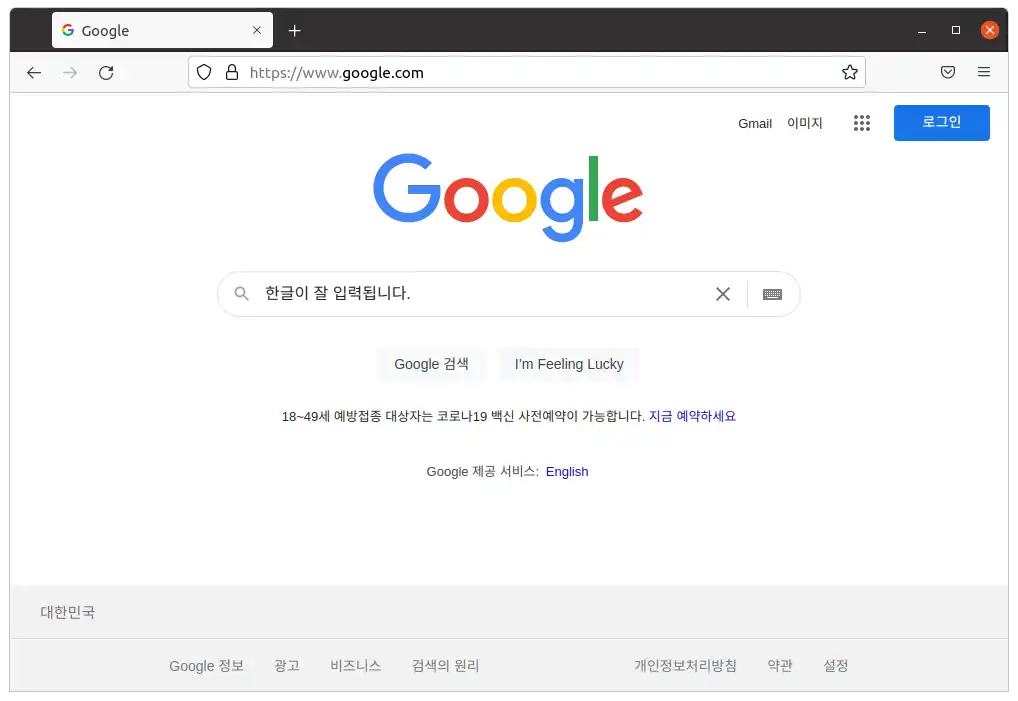Open the Gmail link
Screen dimensions: 1018x701
pyautogui.click(x=754, y=123)
